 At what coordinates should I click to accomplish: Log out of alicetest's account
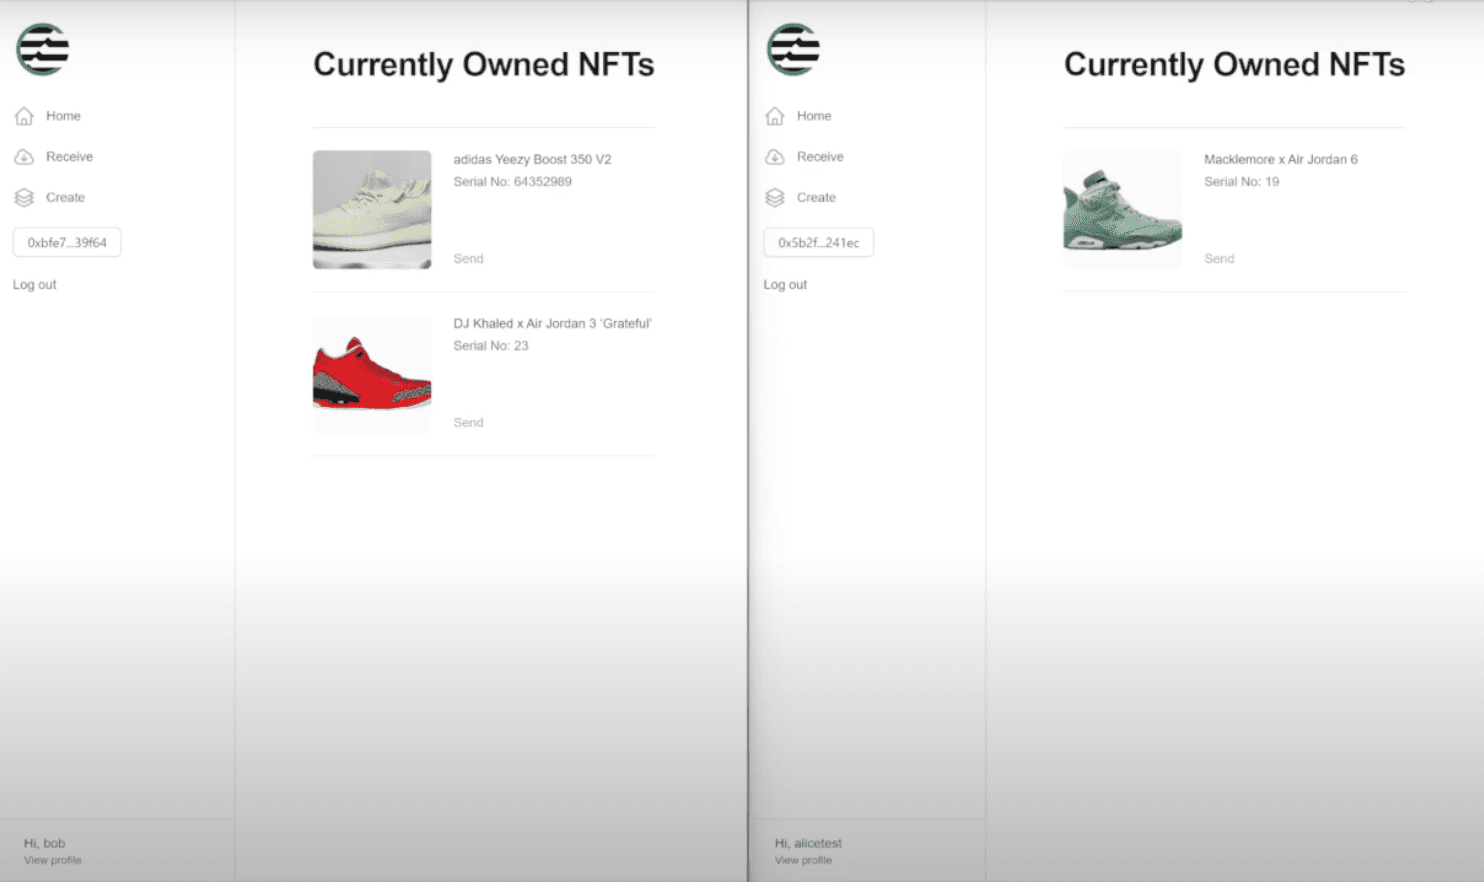(785, 285)
